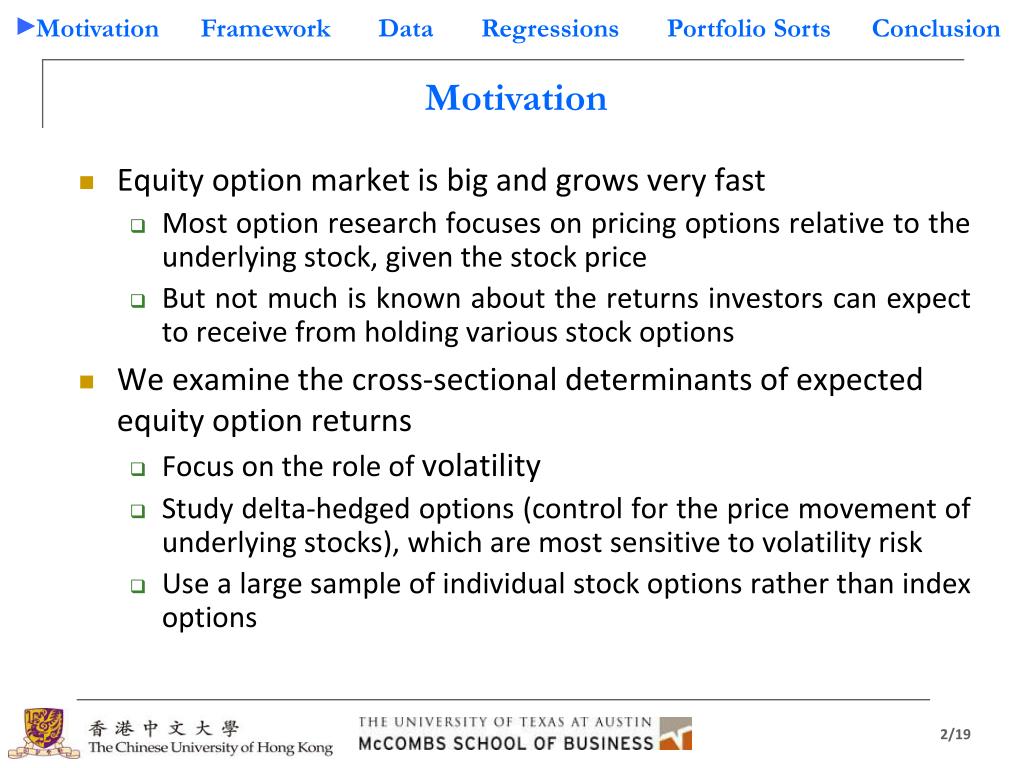Click the 'McCombs School of Business' text
This screenshot has height=768, width=1024.
point(505,743)
